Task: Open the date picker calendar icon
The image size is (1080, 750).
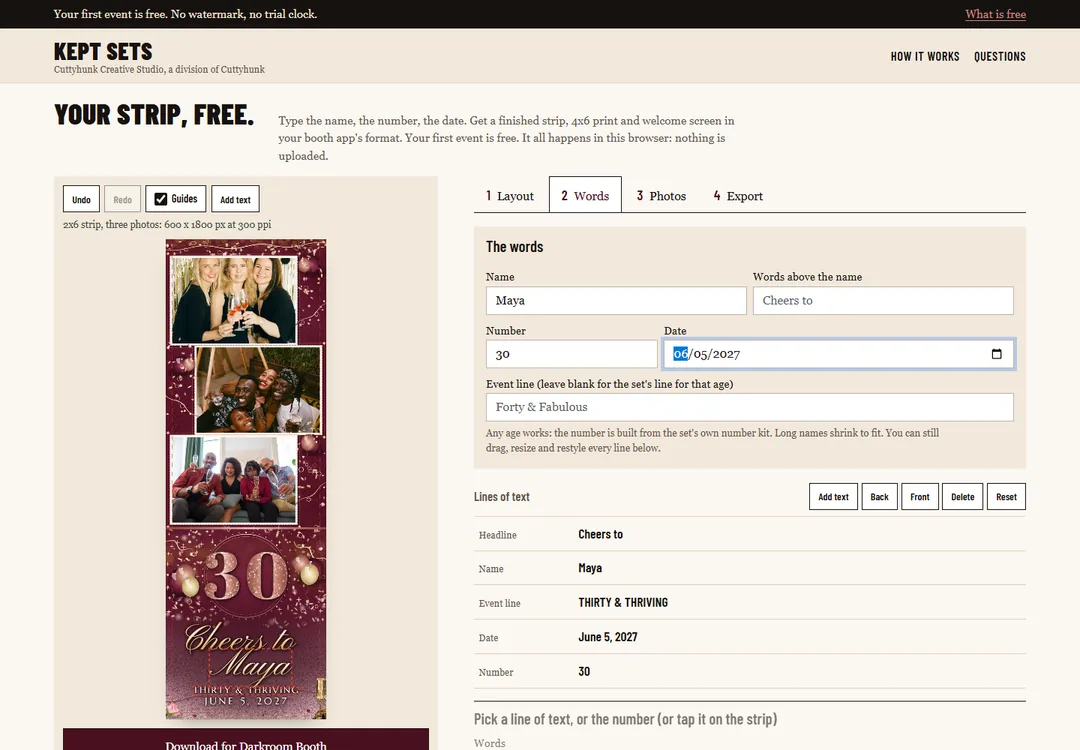Action: tap(996, 354)
